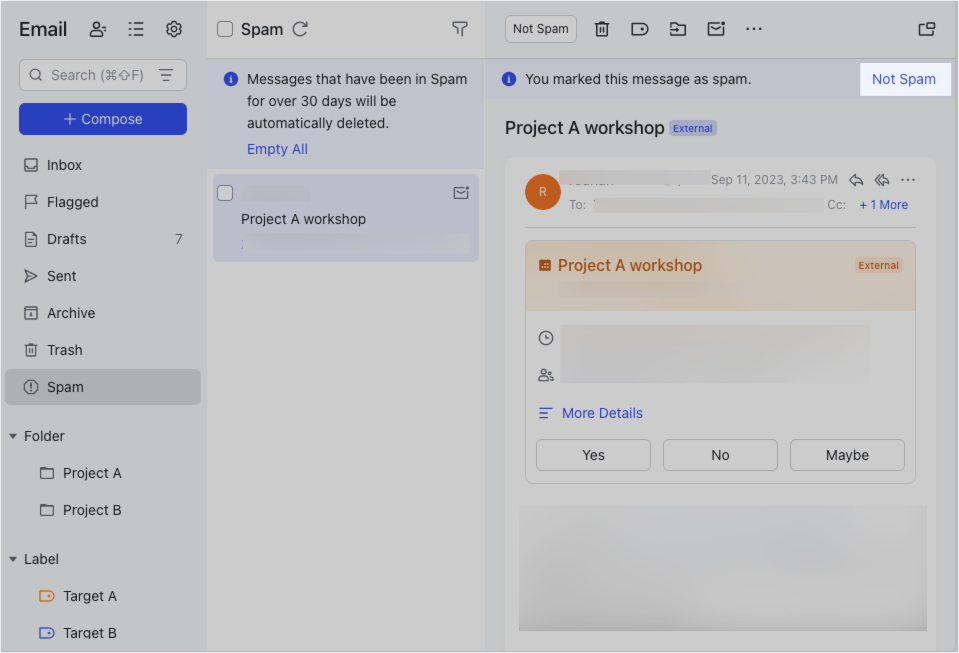
Task: Click Not Spam in the banner
Action: (x=904, y=79)
